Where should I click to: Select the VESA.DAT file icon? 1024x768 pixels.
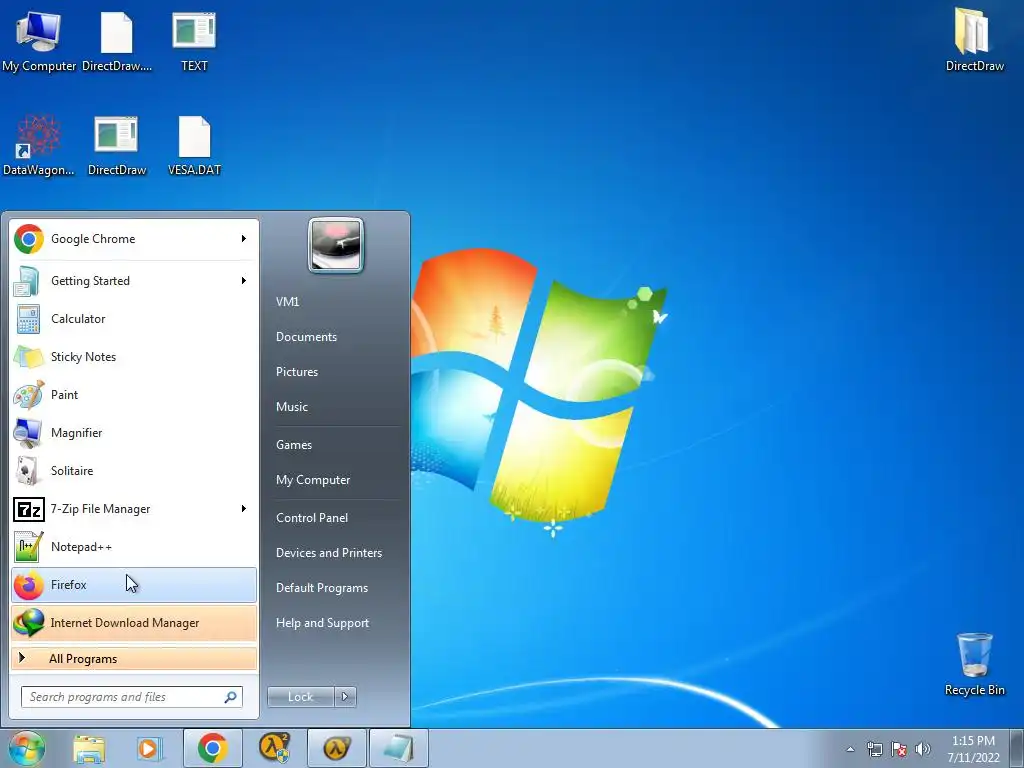[x=194, y=146]
